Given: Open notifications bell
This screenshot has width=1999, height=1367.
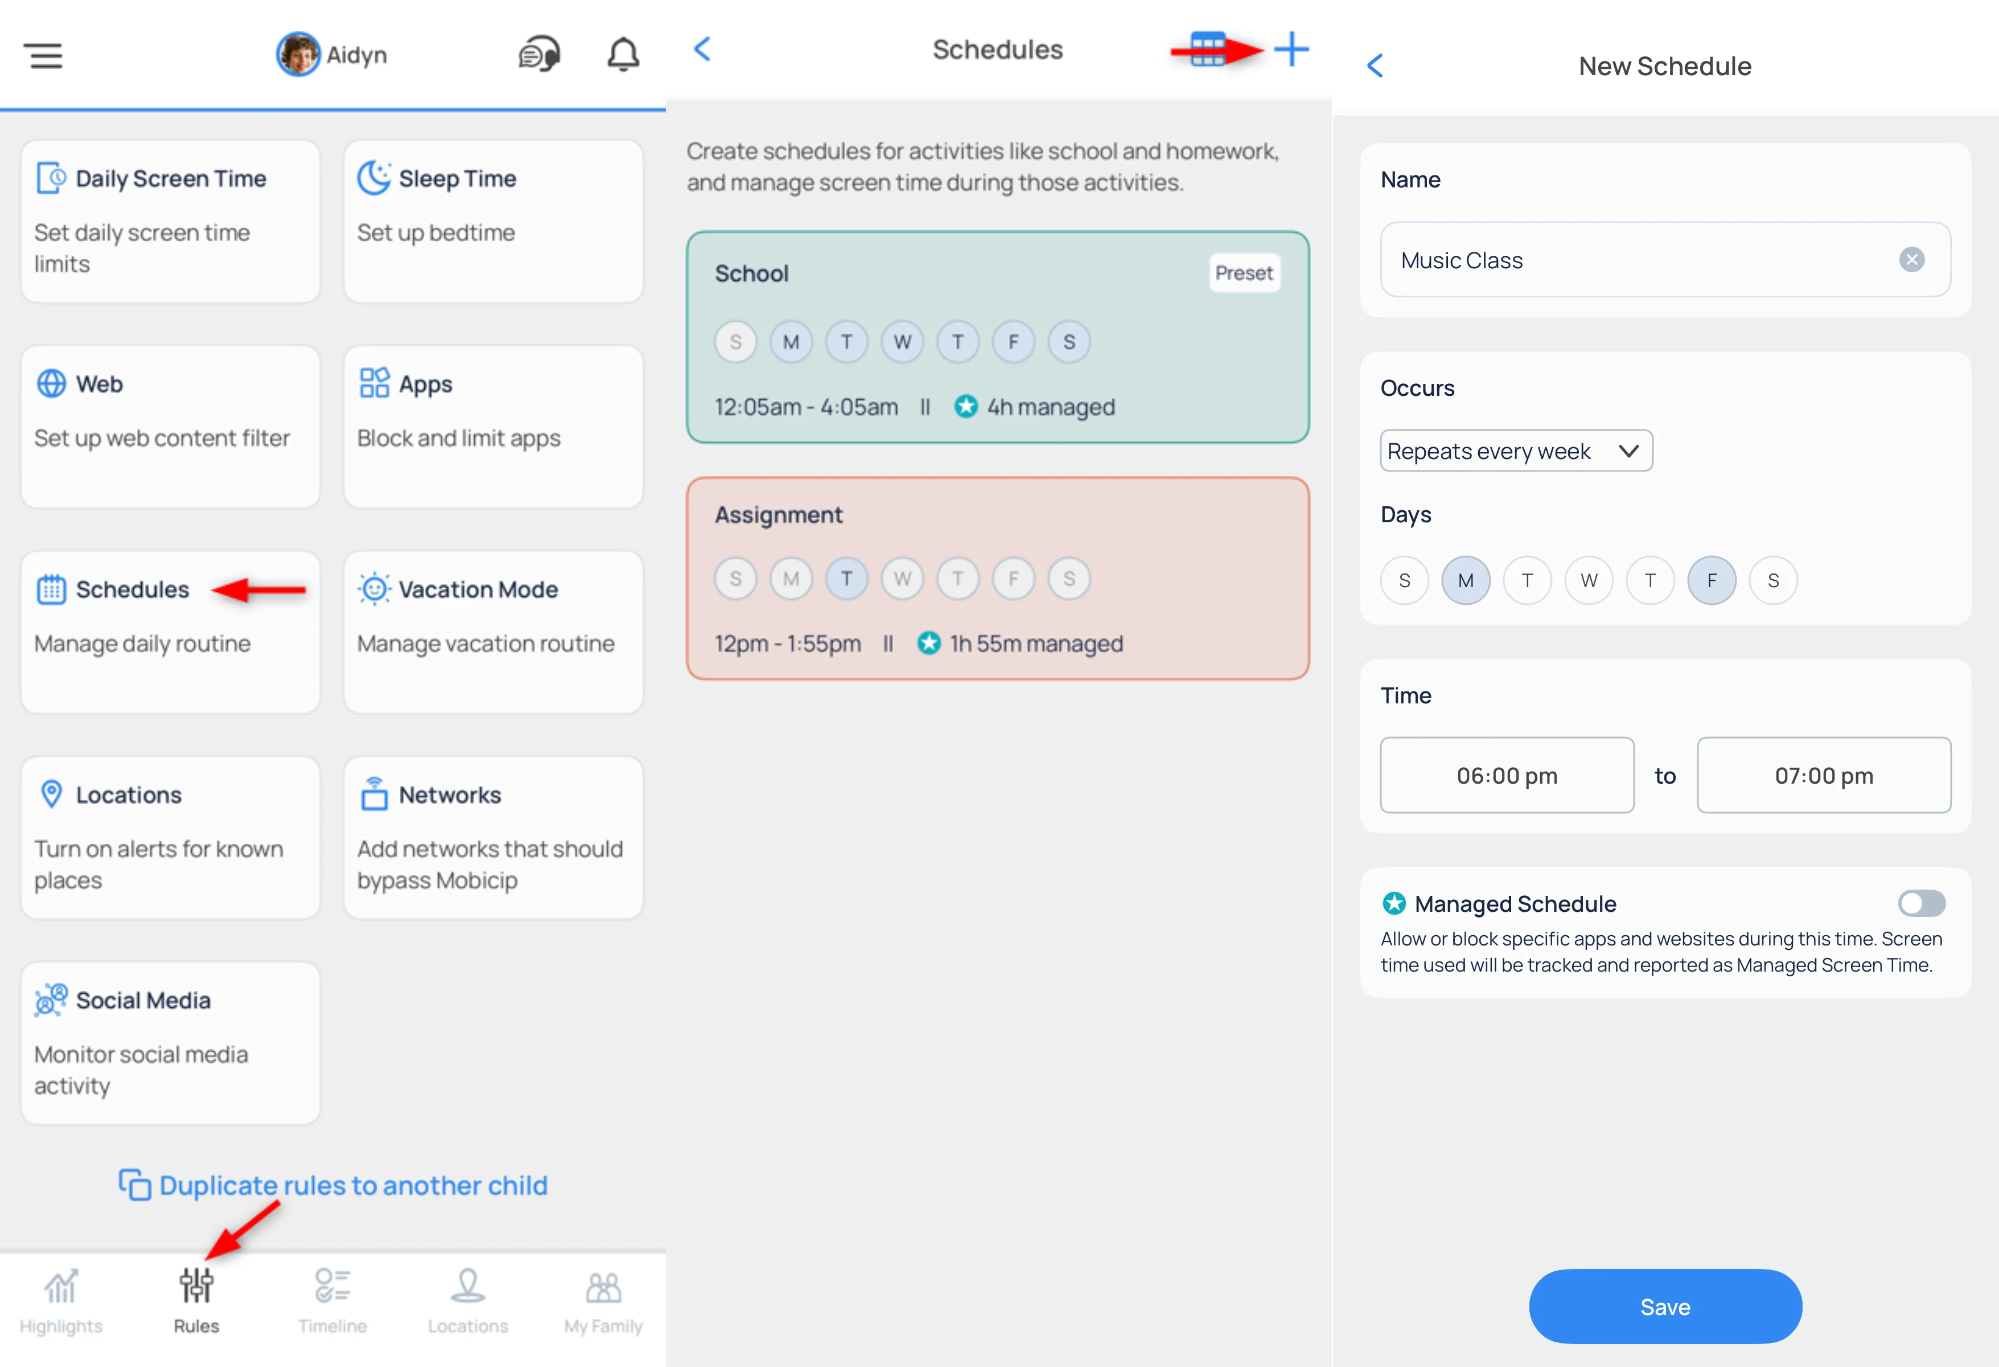Looking at the screenshot, I should (x=623, y=54).
